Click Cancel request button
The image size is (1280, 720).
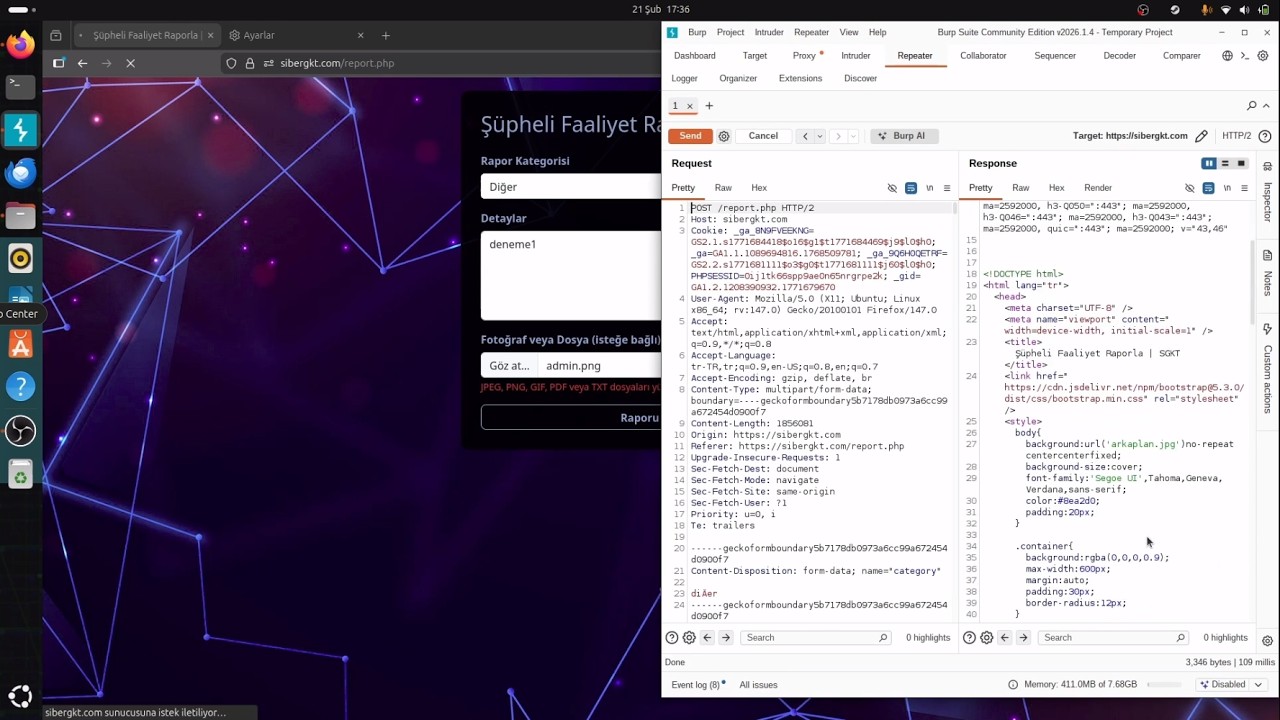(x=763, y=136)
